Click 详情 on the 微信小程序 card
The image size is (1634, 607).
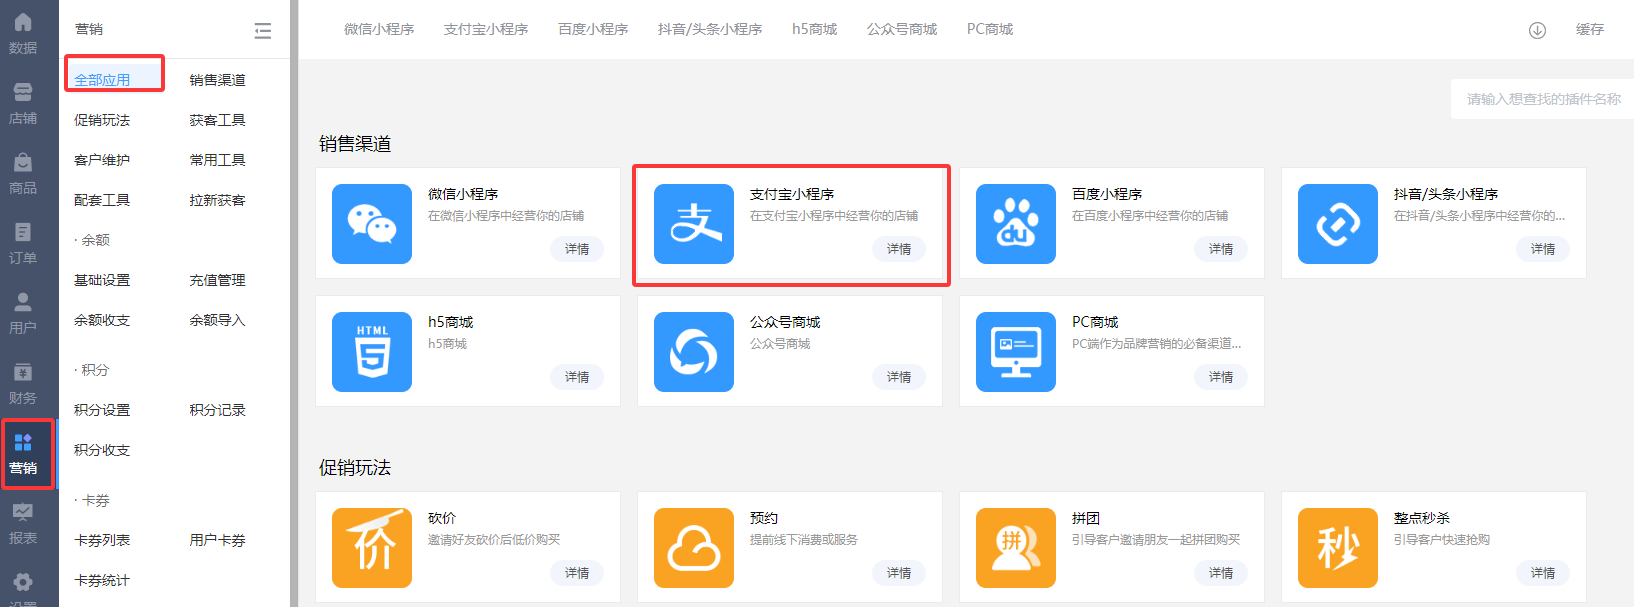coord(577,249)
